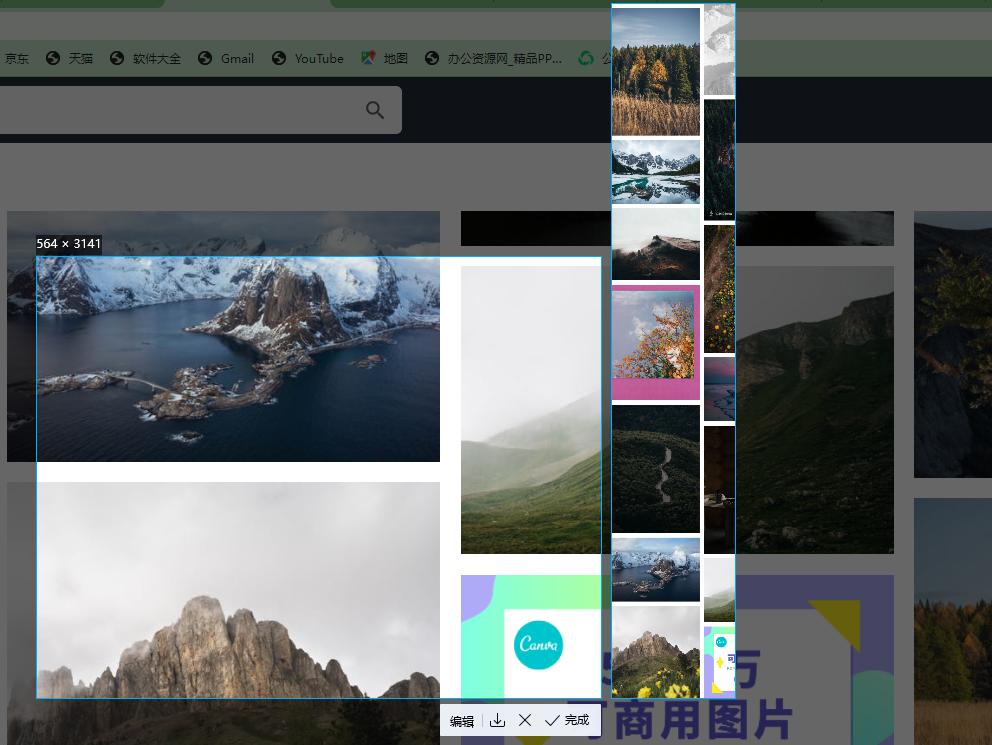Screen dimensions: 992x745
Task: Select the autumn forest preview thumbnail
Action: [x=655, y=71]
